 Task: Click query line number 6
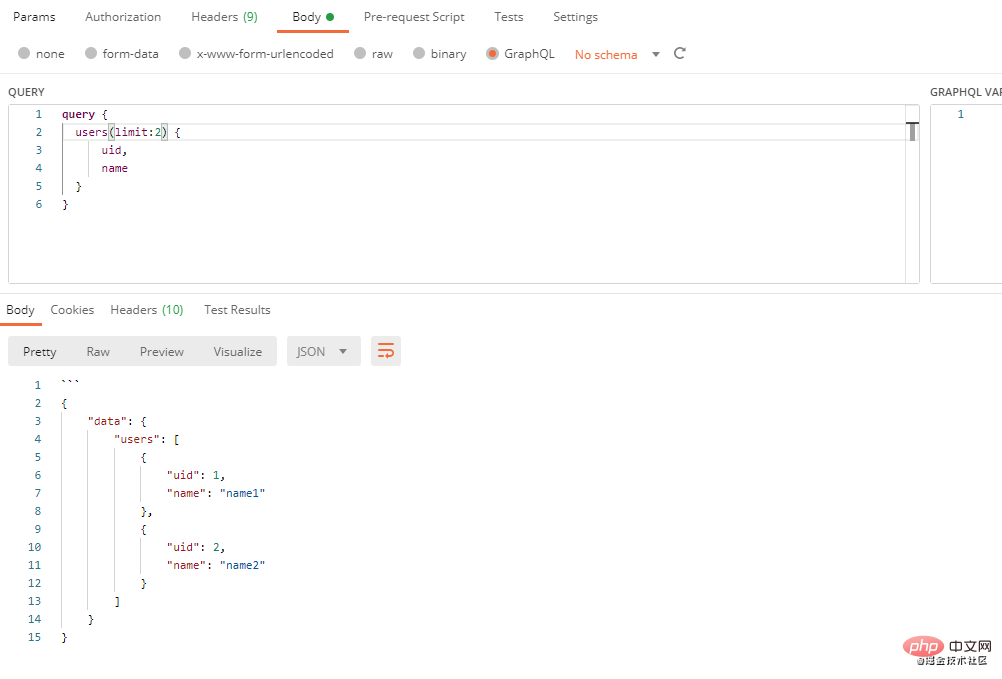39,204
